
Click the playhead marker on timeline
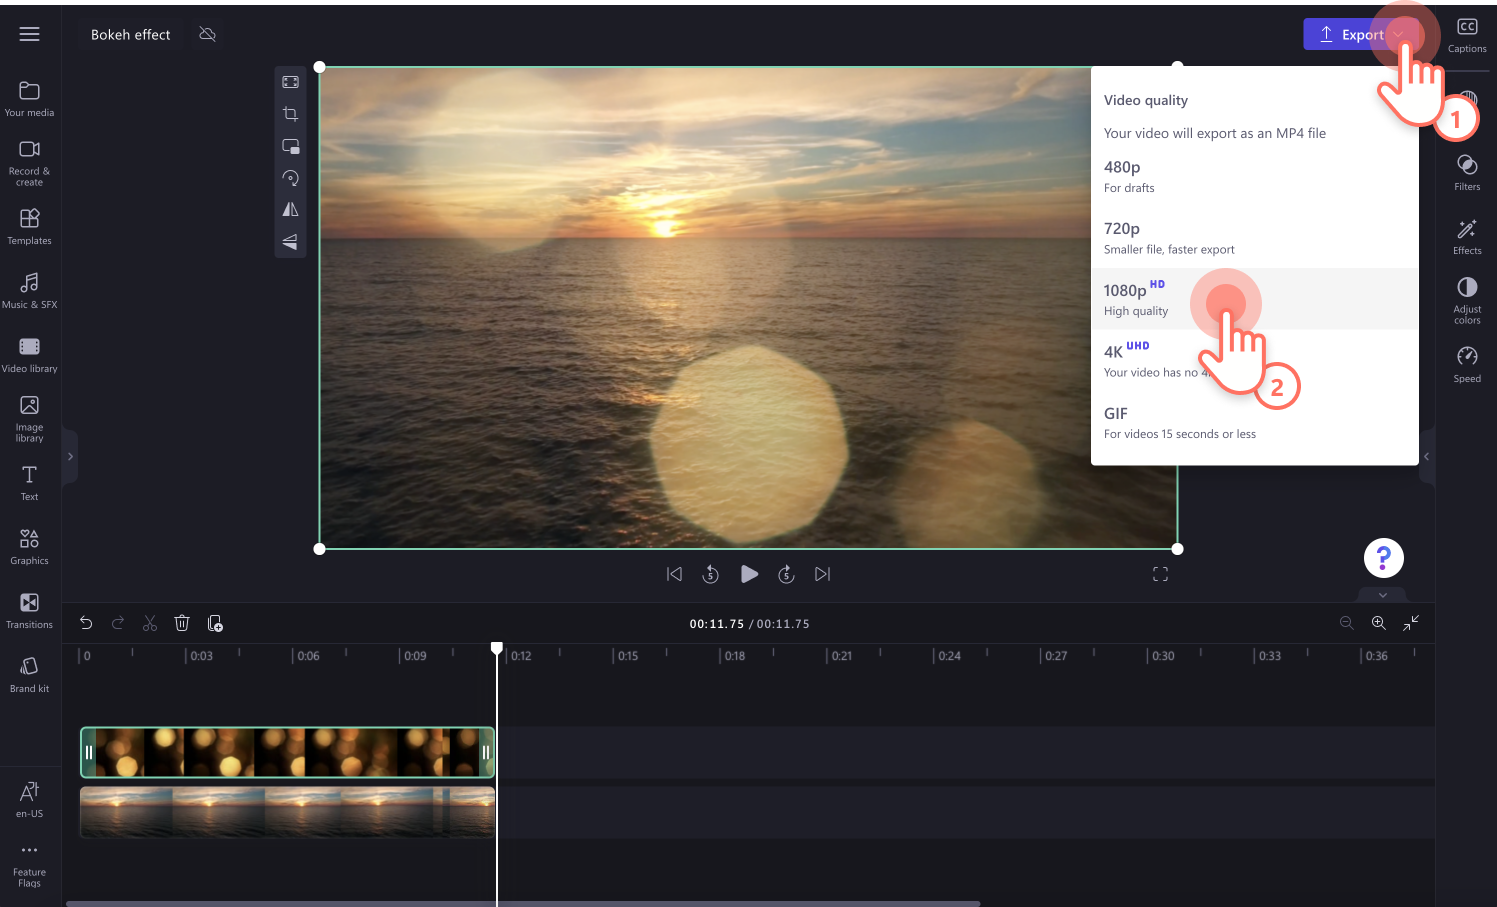tap(497, 649)
